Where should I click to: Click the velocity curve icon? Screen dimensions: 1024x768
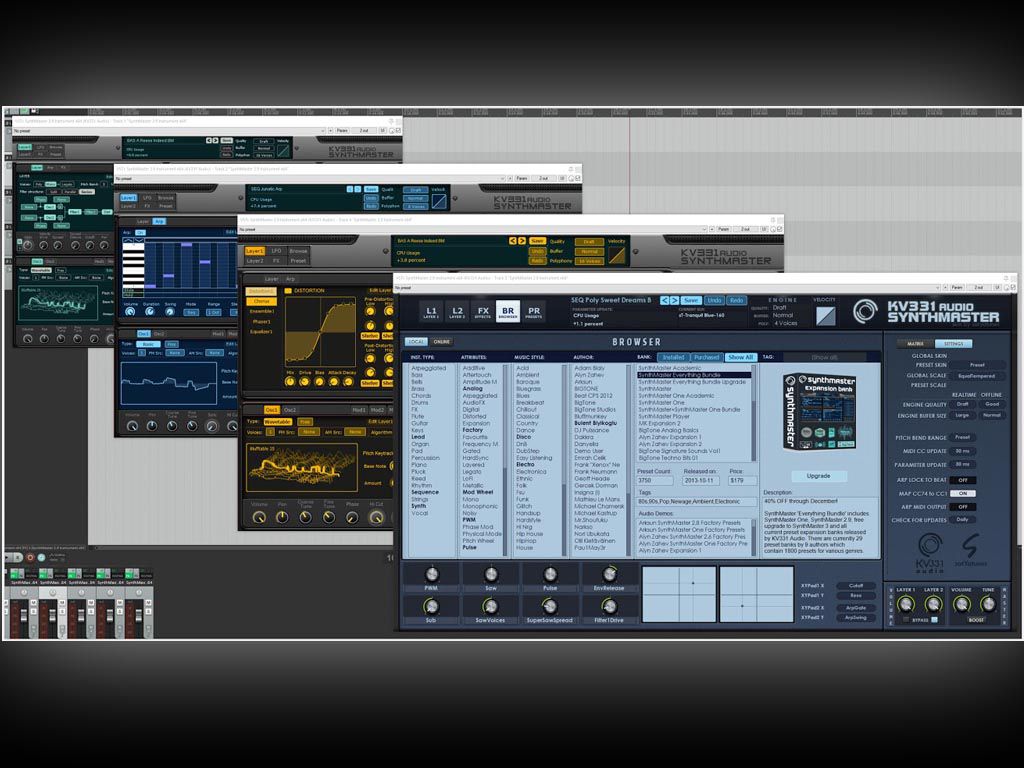(x=825, y=315)
